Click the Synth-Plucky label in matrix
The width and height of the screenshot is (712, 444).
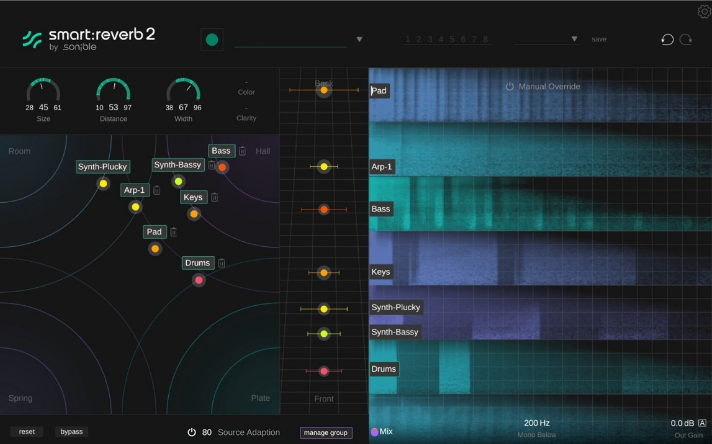[x=102, y=167]
